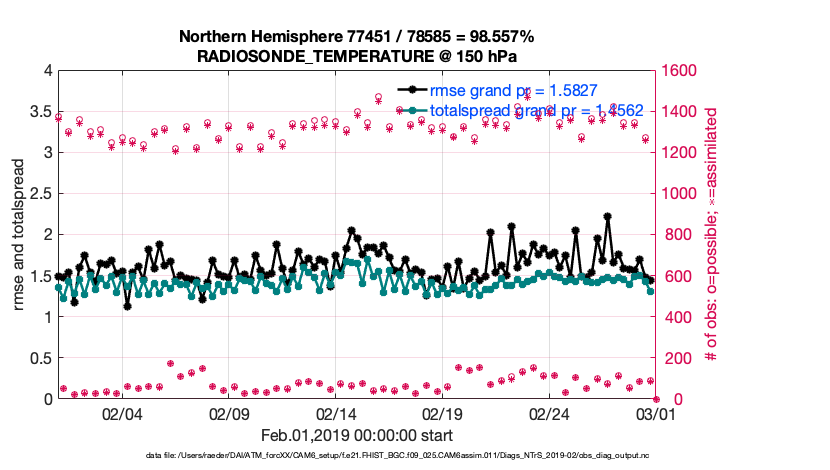Click the 'Feb.01,2019 00:00:00 start' x-axis label
This screenshot has width=830, height=470.
(356, 435)
